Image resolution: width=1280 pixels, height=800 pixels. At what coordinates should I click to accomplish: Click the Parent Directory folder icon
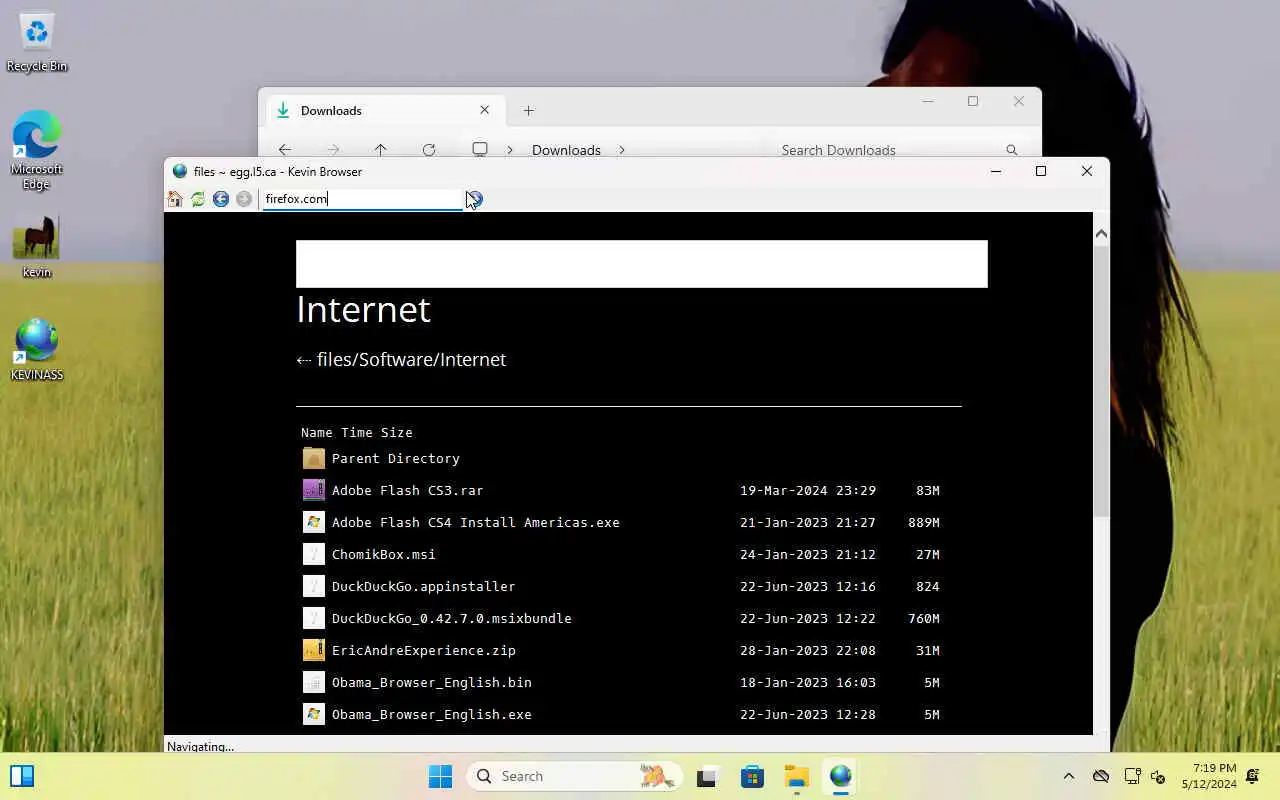click(314, 458)
